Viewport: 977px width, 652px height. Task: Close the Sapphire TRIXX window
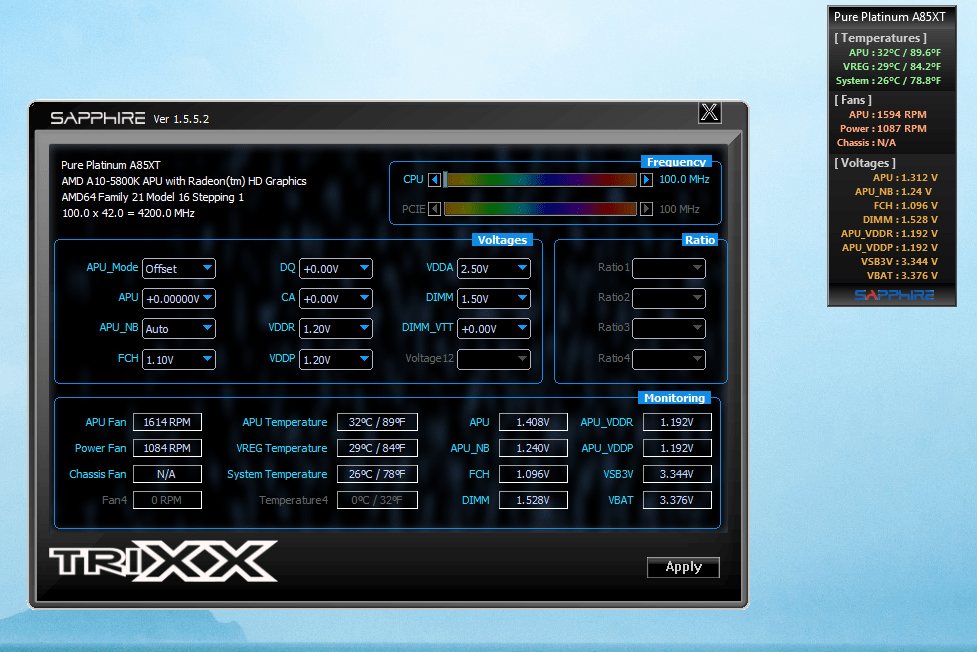[710, 113]
